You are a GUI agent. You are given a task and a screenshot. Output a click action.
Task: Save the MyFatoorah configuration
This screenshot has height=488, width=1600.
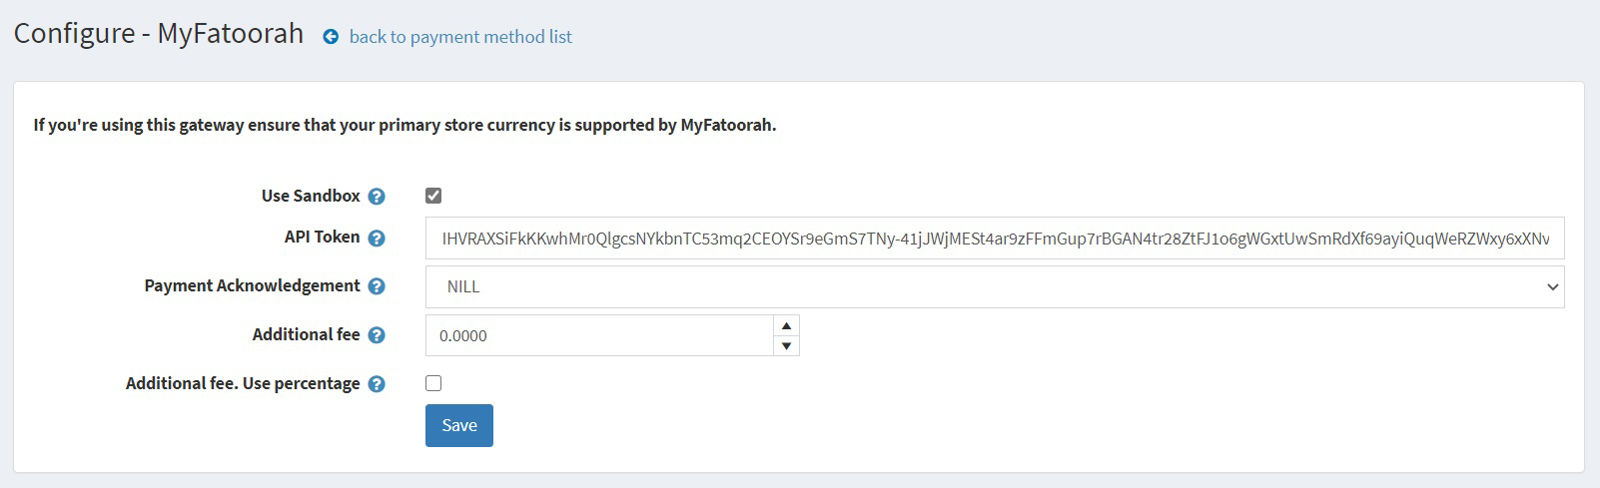pos(459,425)
